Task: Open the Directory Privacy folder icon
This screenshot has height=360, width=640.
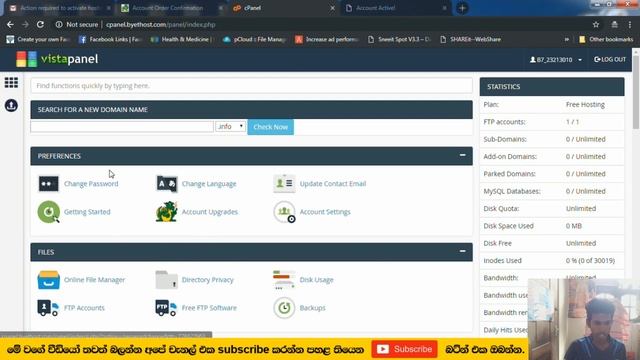Action: pos(167,280)
